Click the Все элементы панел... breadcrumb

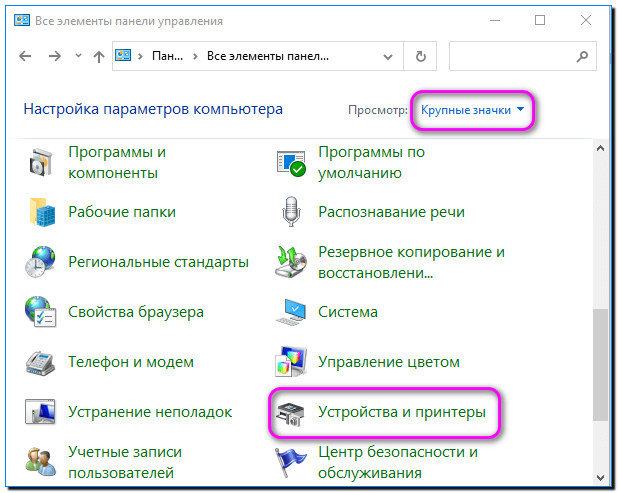[x=268, y=56]
